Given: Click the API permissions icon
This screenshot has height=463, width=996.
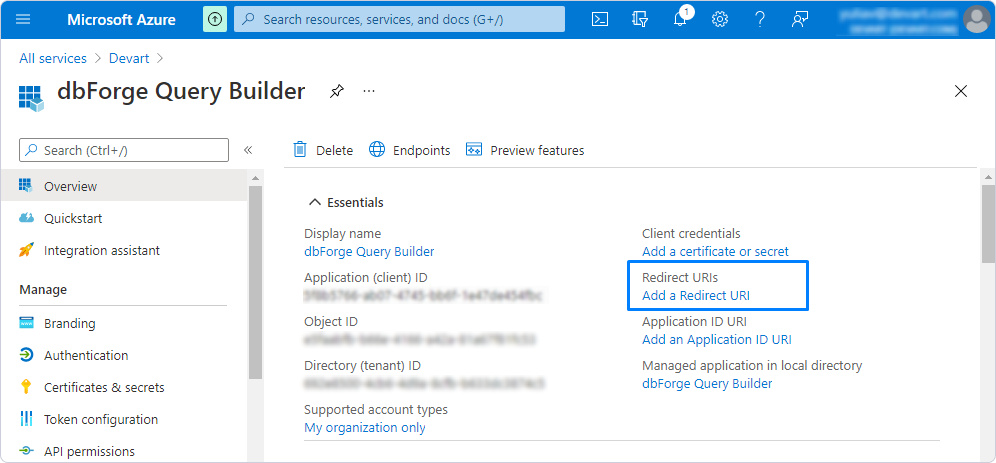Looking at the screenshot, I should [x=26, y=450].
